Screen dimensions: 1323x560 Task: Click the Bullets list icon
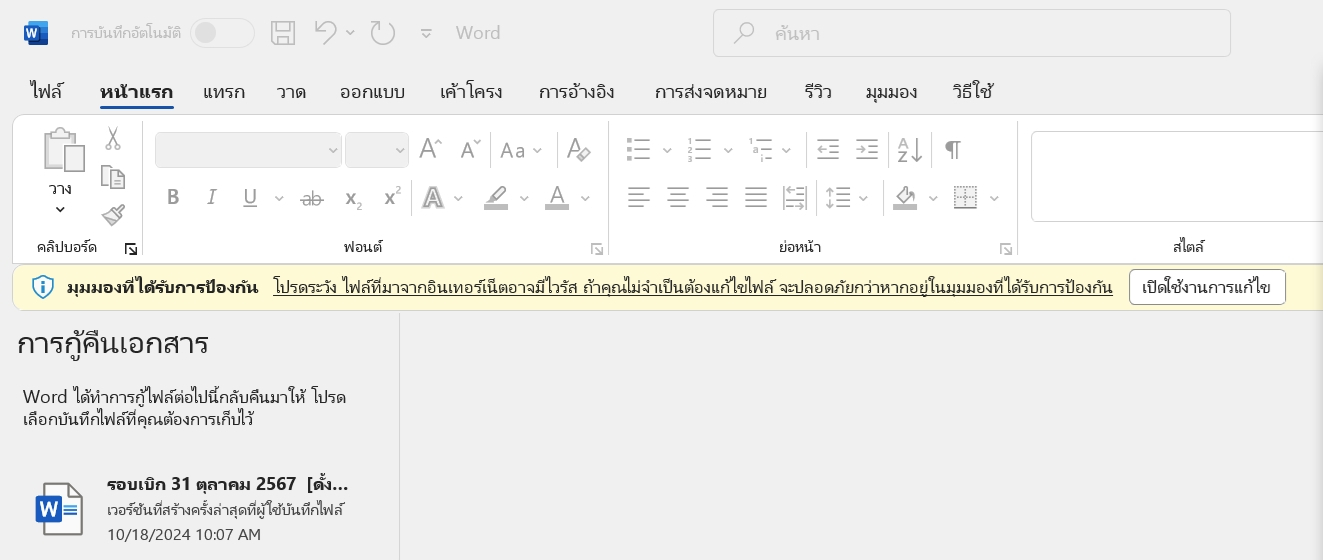(638, 150)
